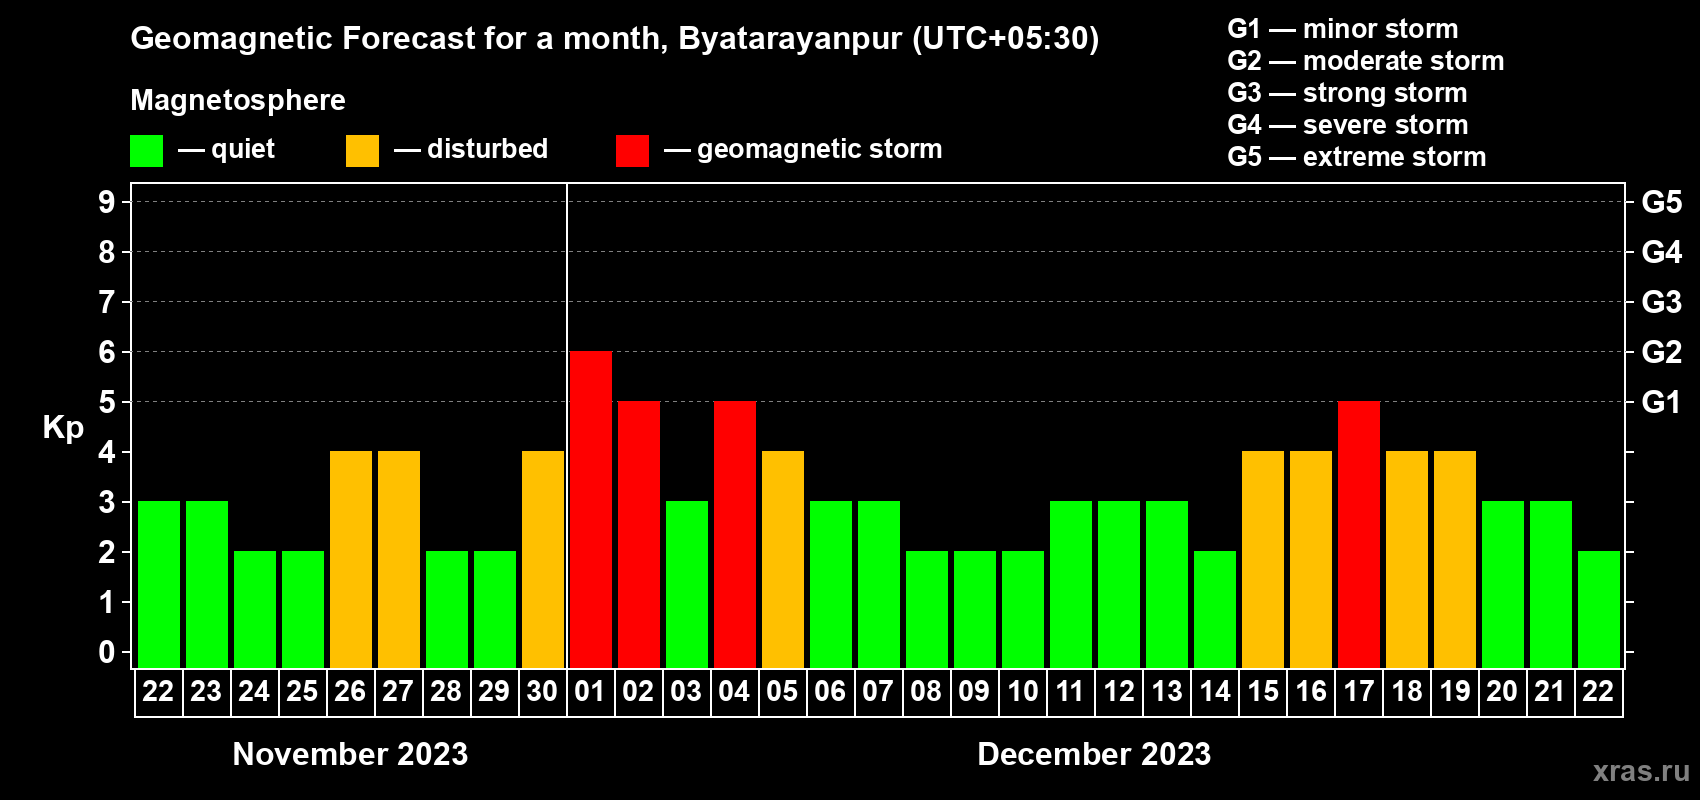
Task: Click the 'G2 — moderate storm' legend line
Action: click(1366, 61)
